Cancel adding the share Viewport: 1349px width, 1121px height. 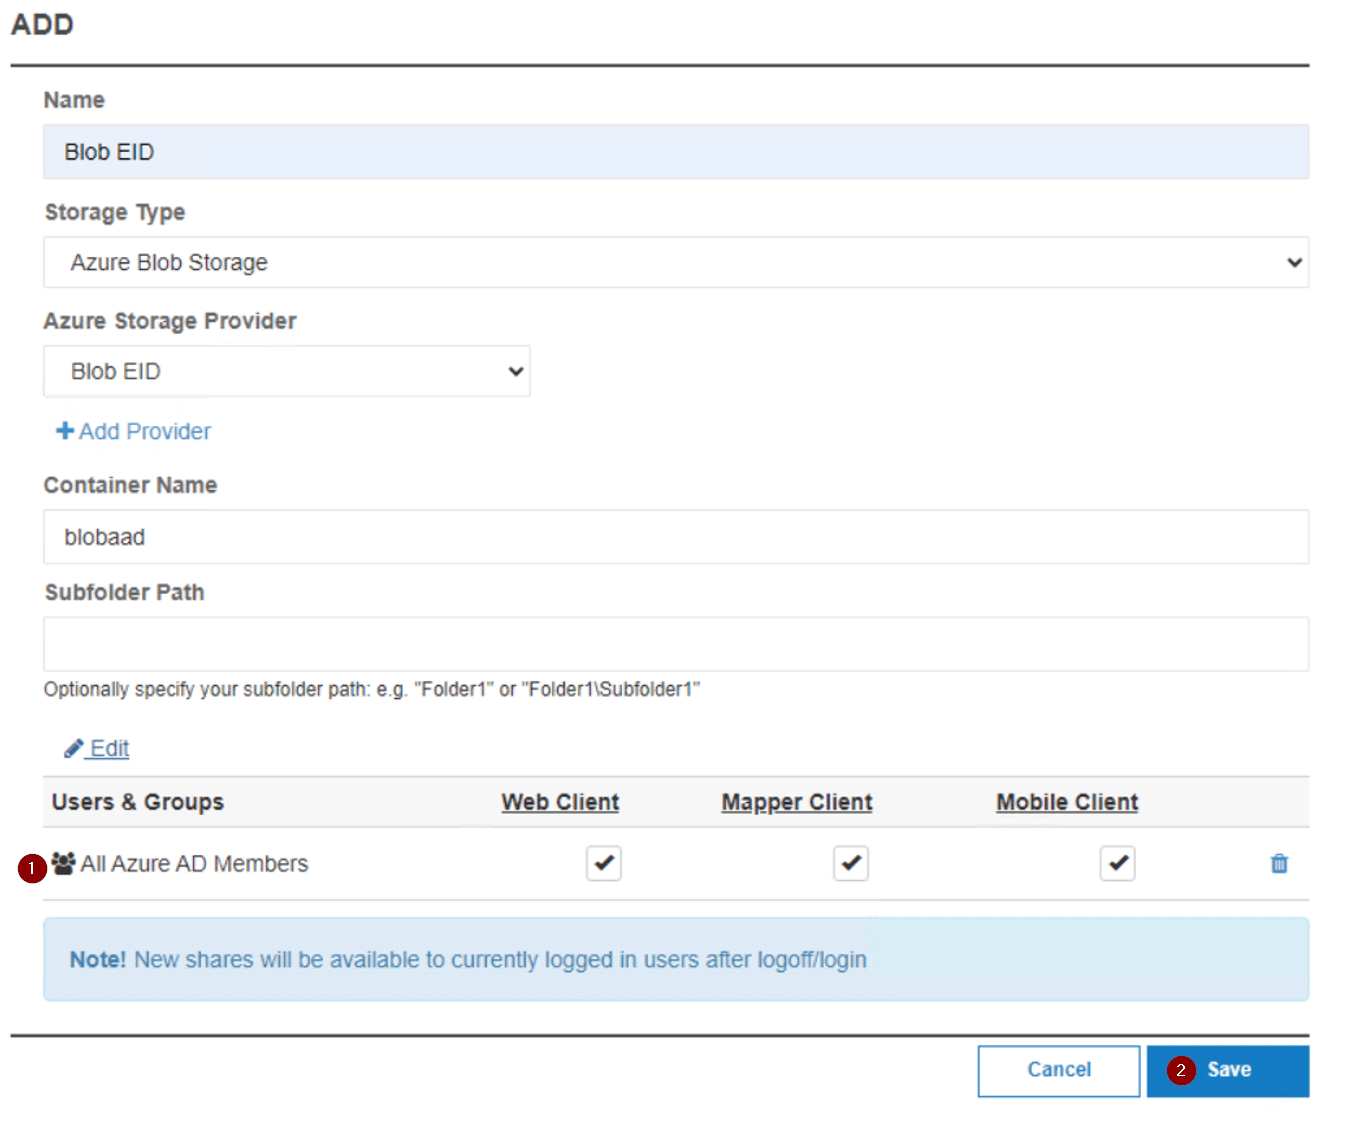point(1058,1070)
